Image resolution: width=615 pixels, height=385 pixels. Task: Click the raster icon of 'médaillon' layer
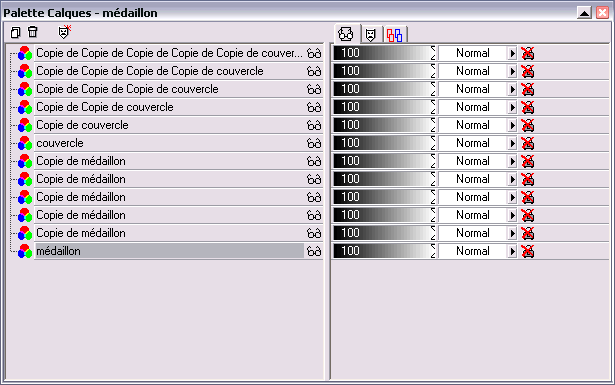(25, 251)
